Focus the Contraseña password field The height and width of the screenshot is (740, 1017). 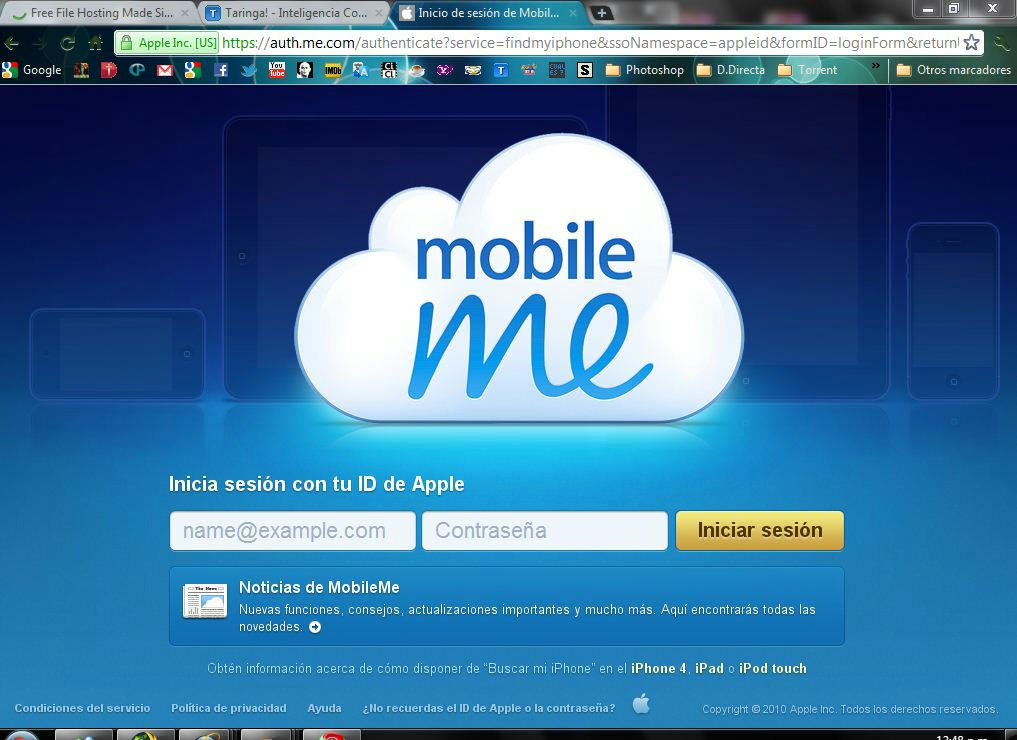point(544,531)
